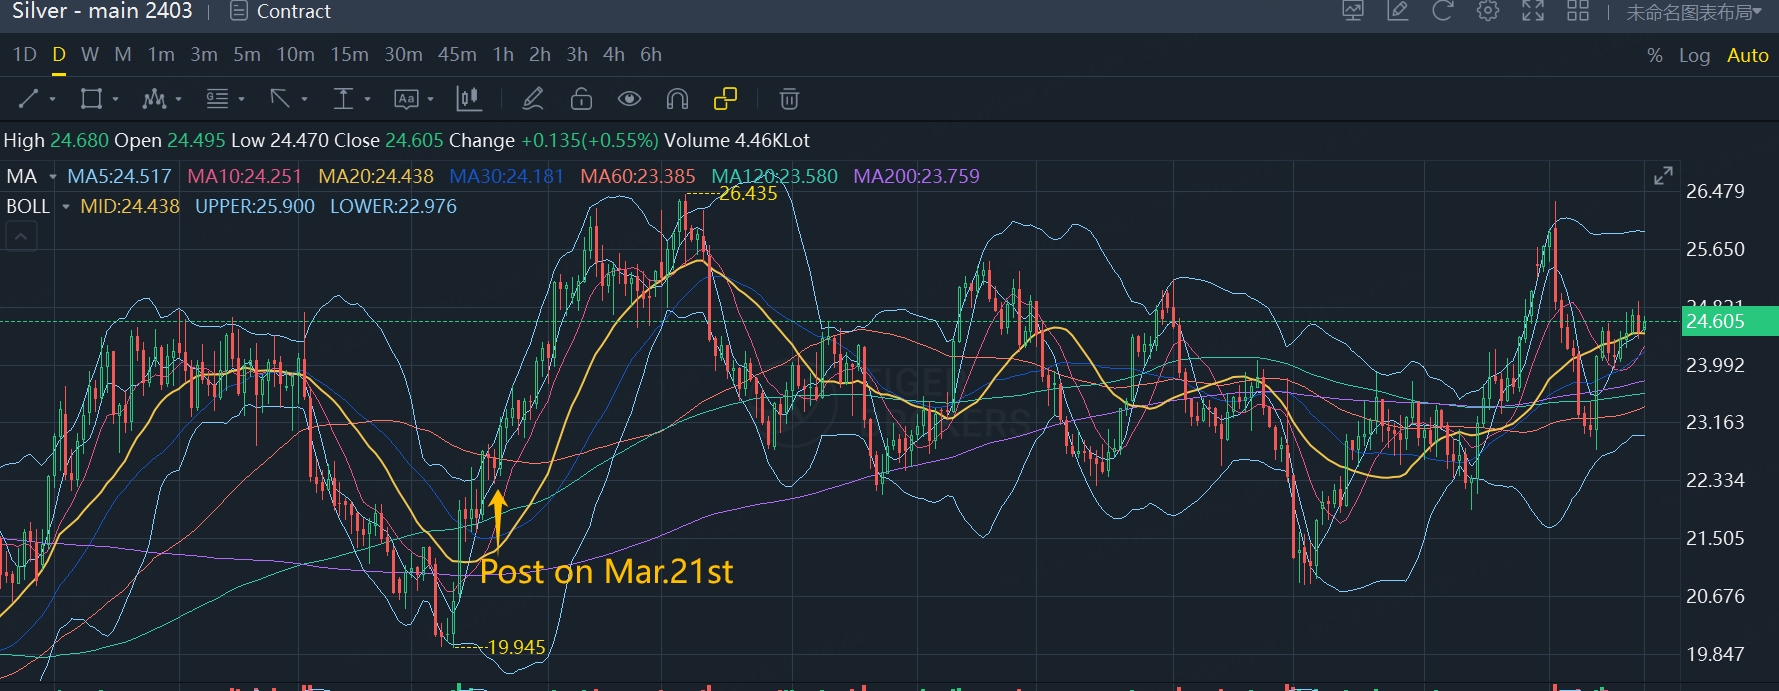Viewport: 1779px width, 691px height.
Task: Click the UPPER:25.900 Bollinger value
Action: point(255,207)
